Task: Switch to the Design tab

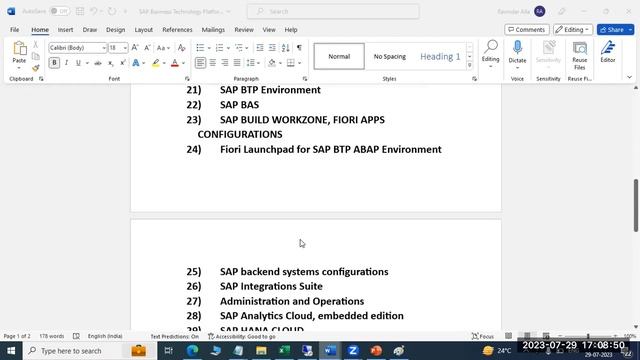Action: pos(116,30)
